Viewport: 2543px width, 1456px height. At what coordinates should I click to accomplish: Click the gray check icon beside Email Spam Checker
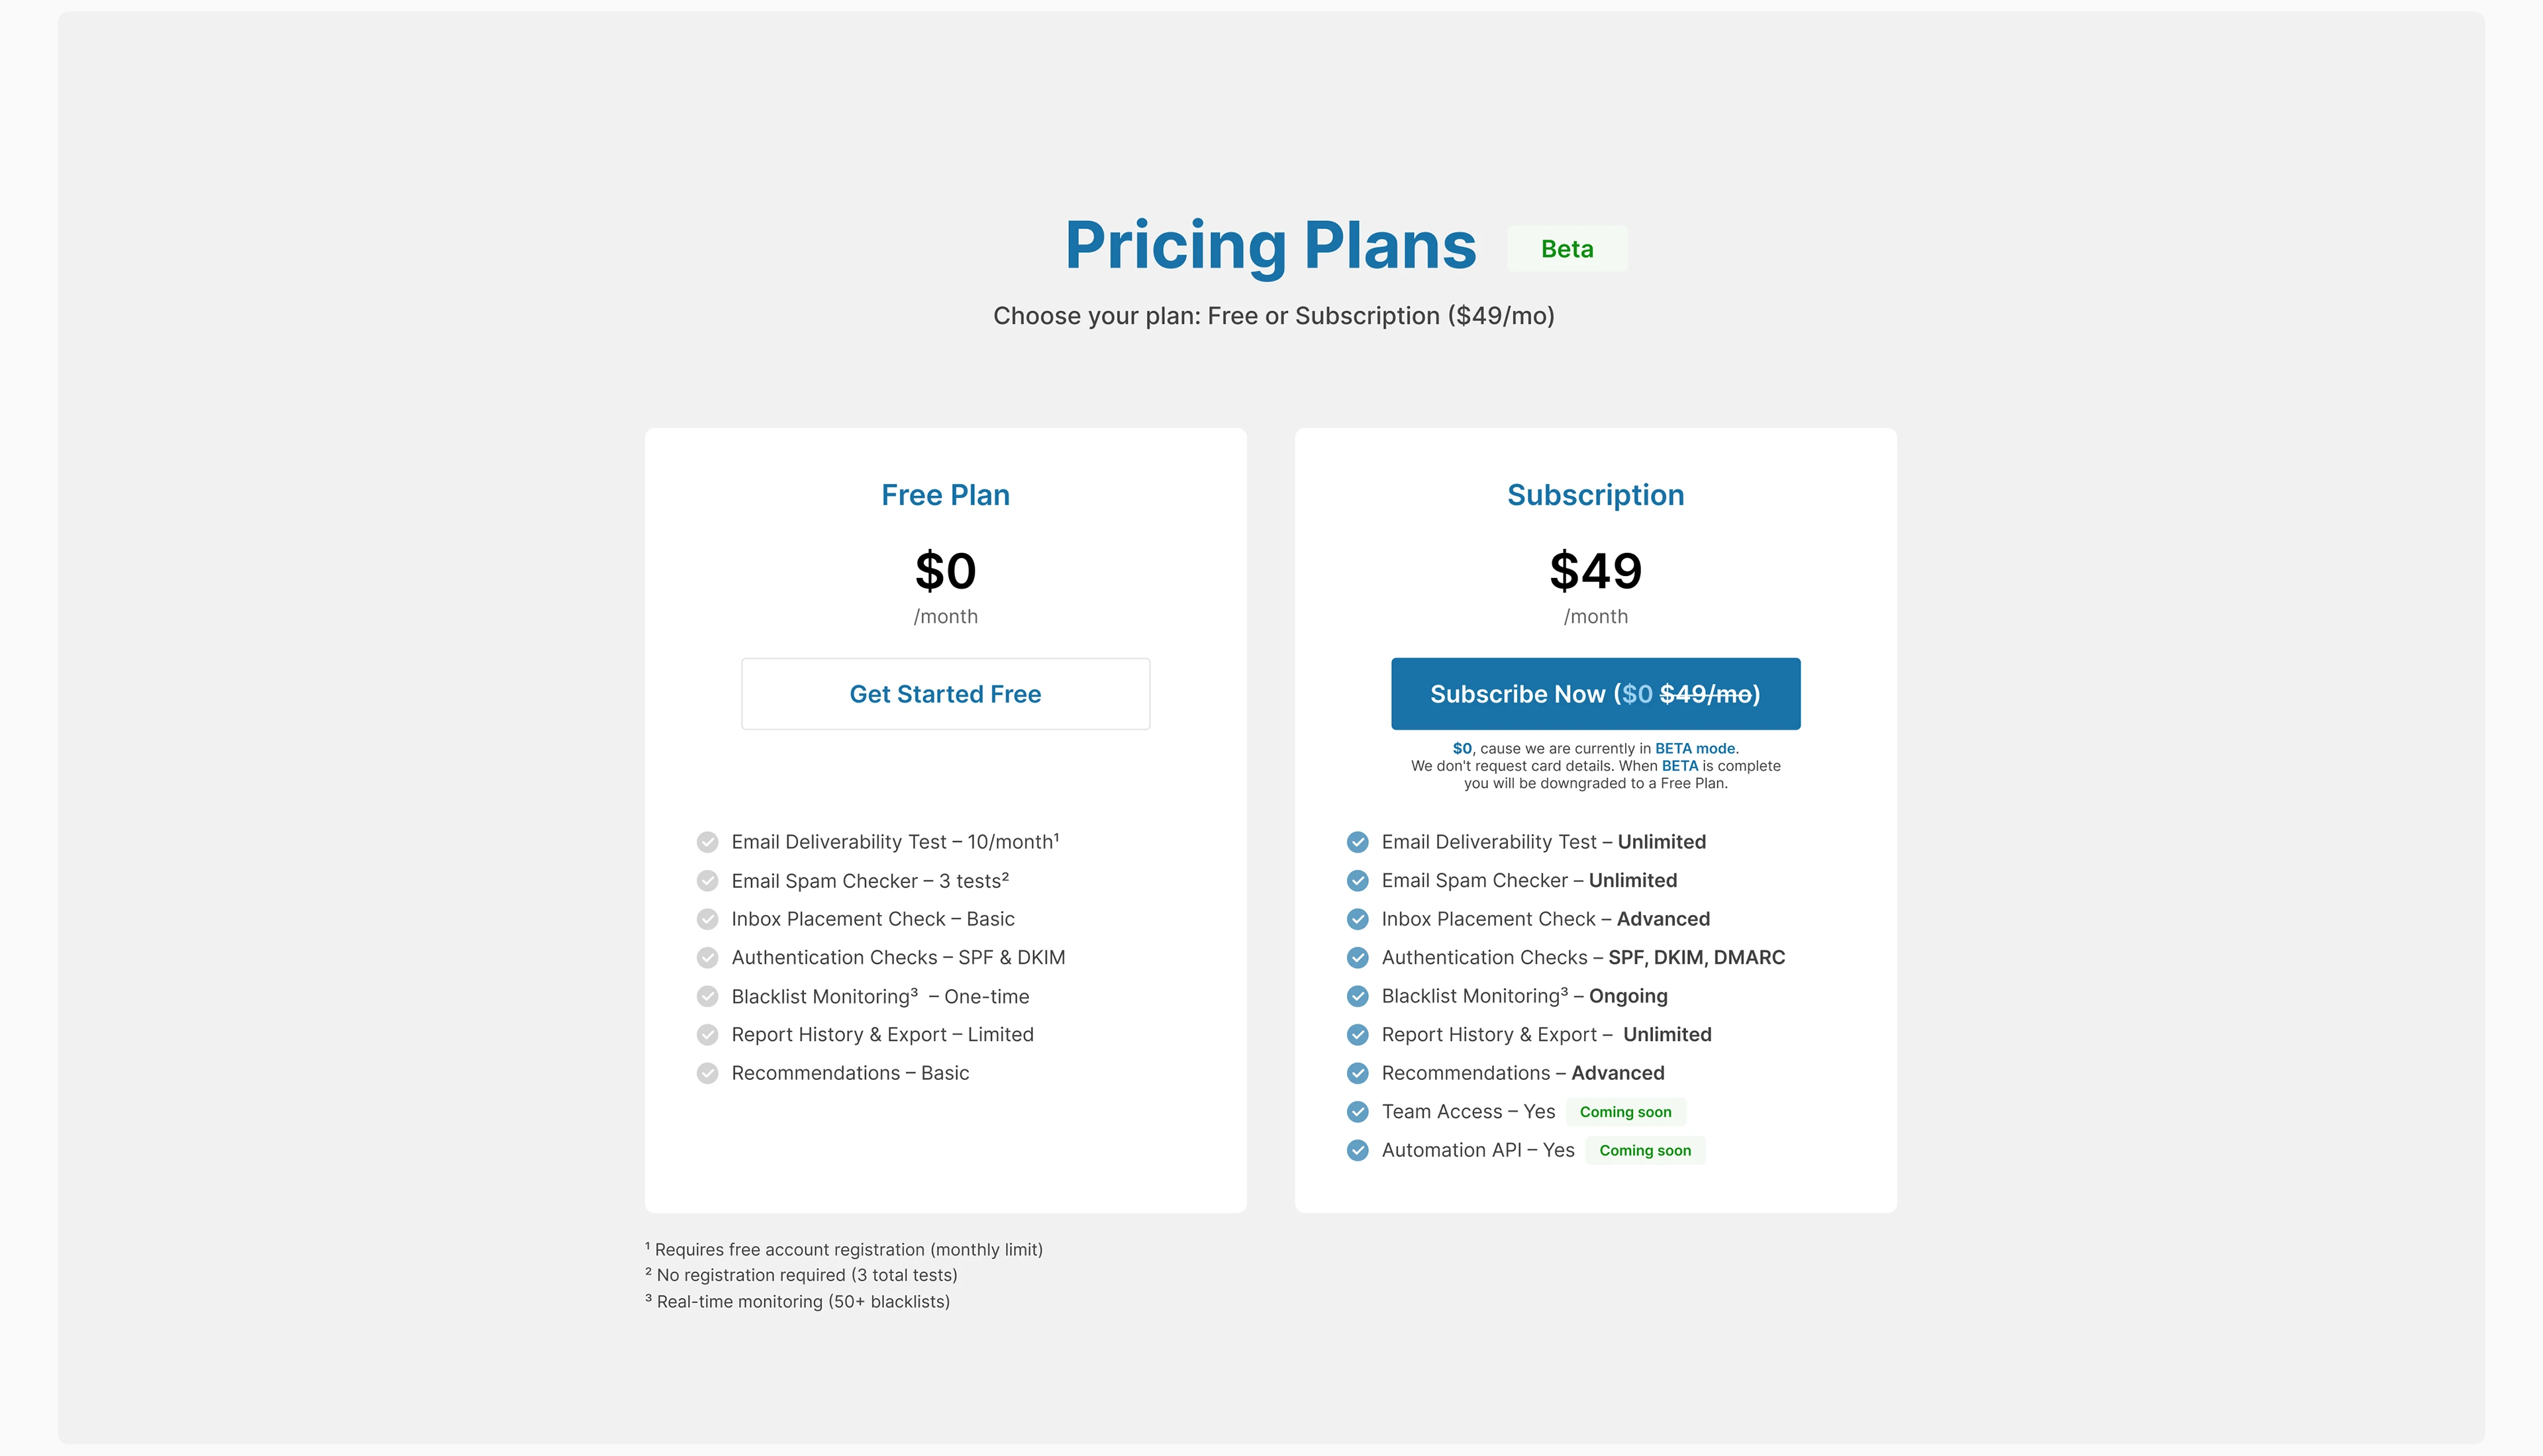(707, 881)
